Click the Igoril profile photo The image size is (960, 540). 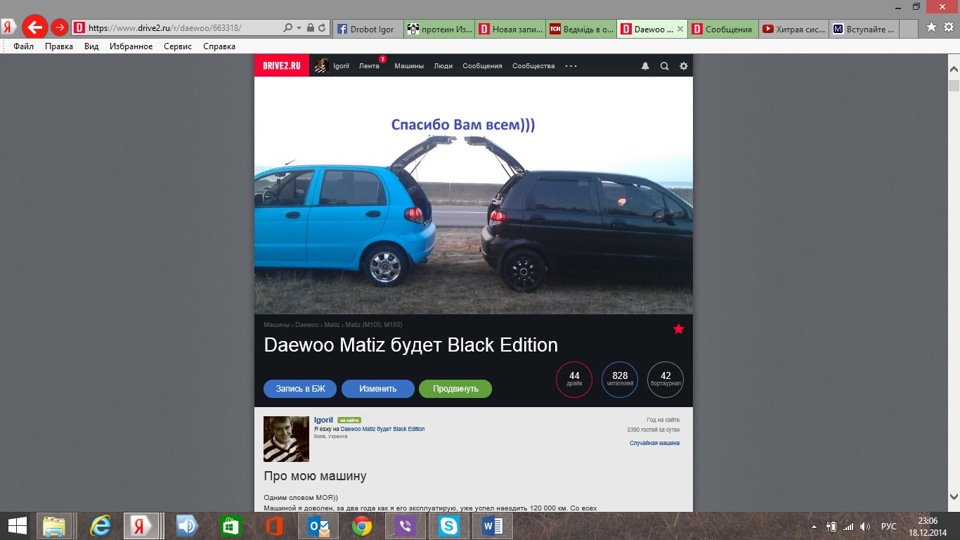pyautogui.click(x=286, y=439)
